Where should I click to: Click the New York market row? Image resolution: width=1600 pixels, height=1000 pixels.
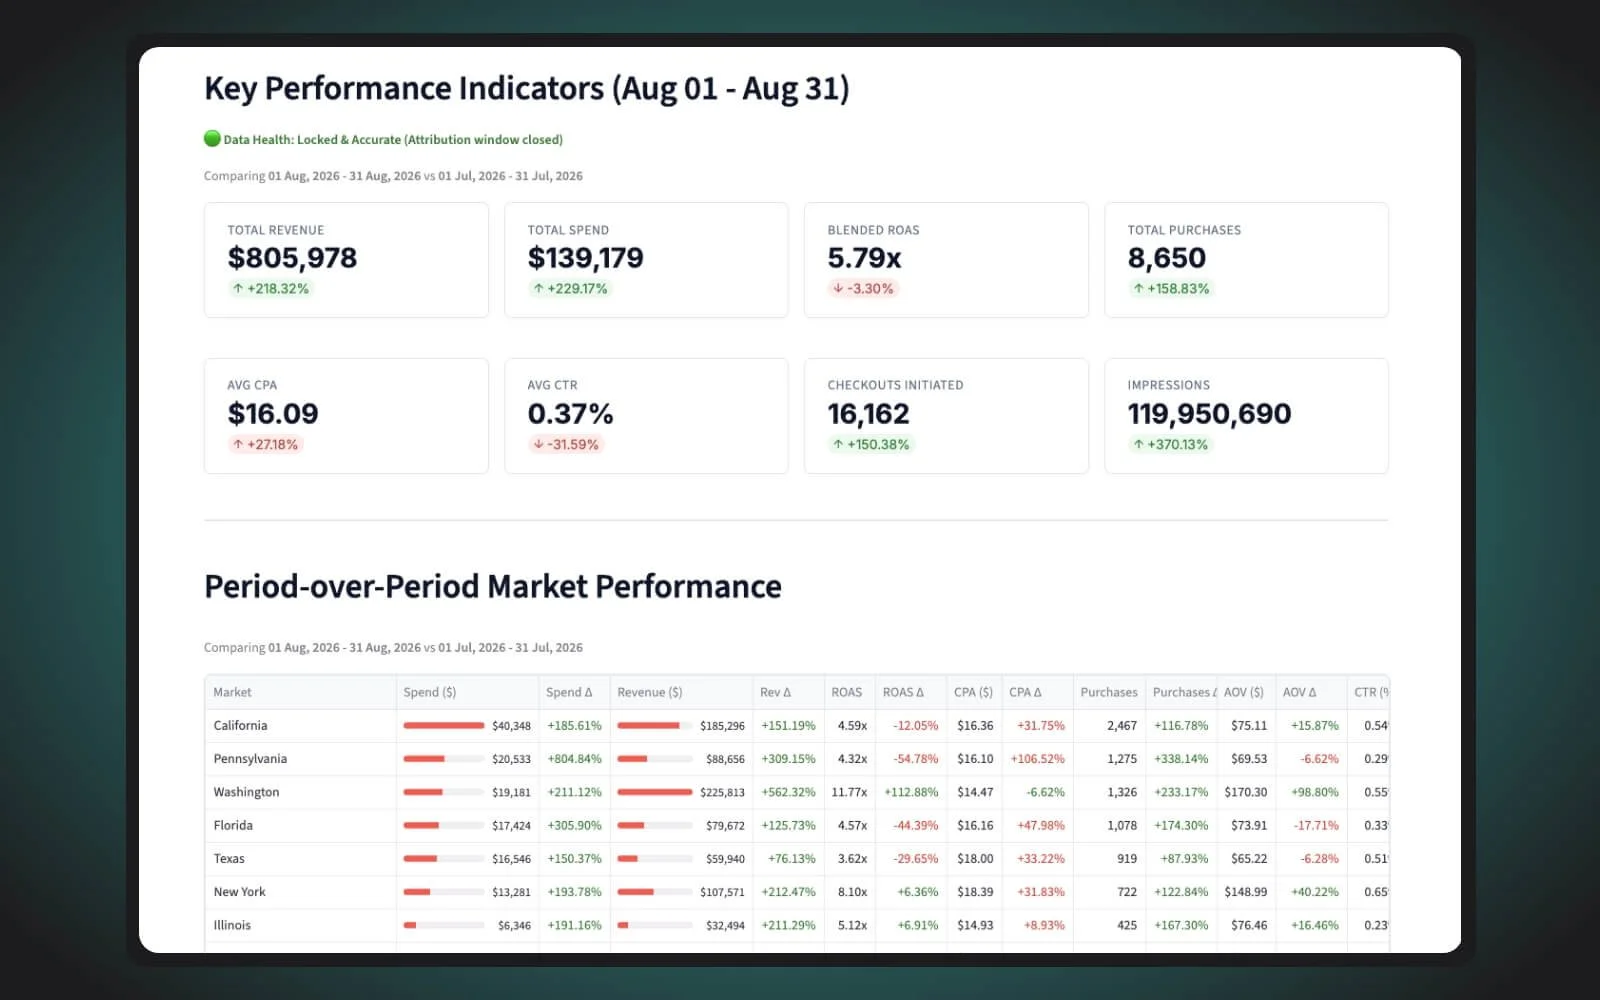pos(797,892)
